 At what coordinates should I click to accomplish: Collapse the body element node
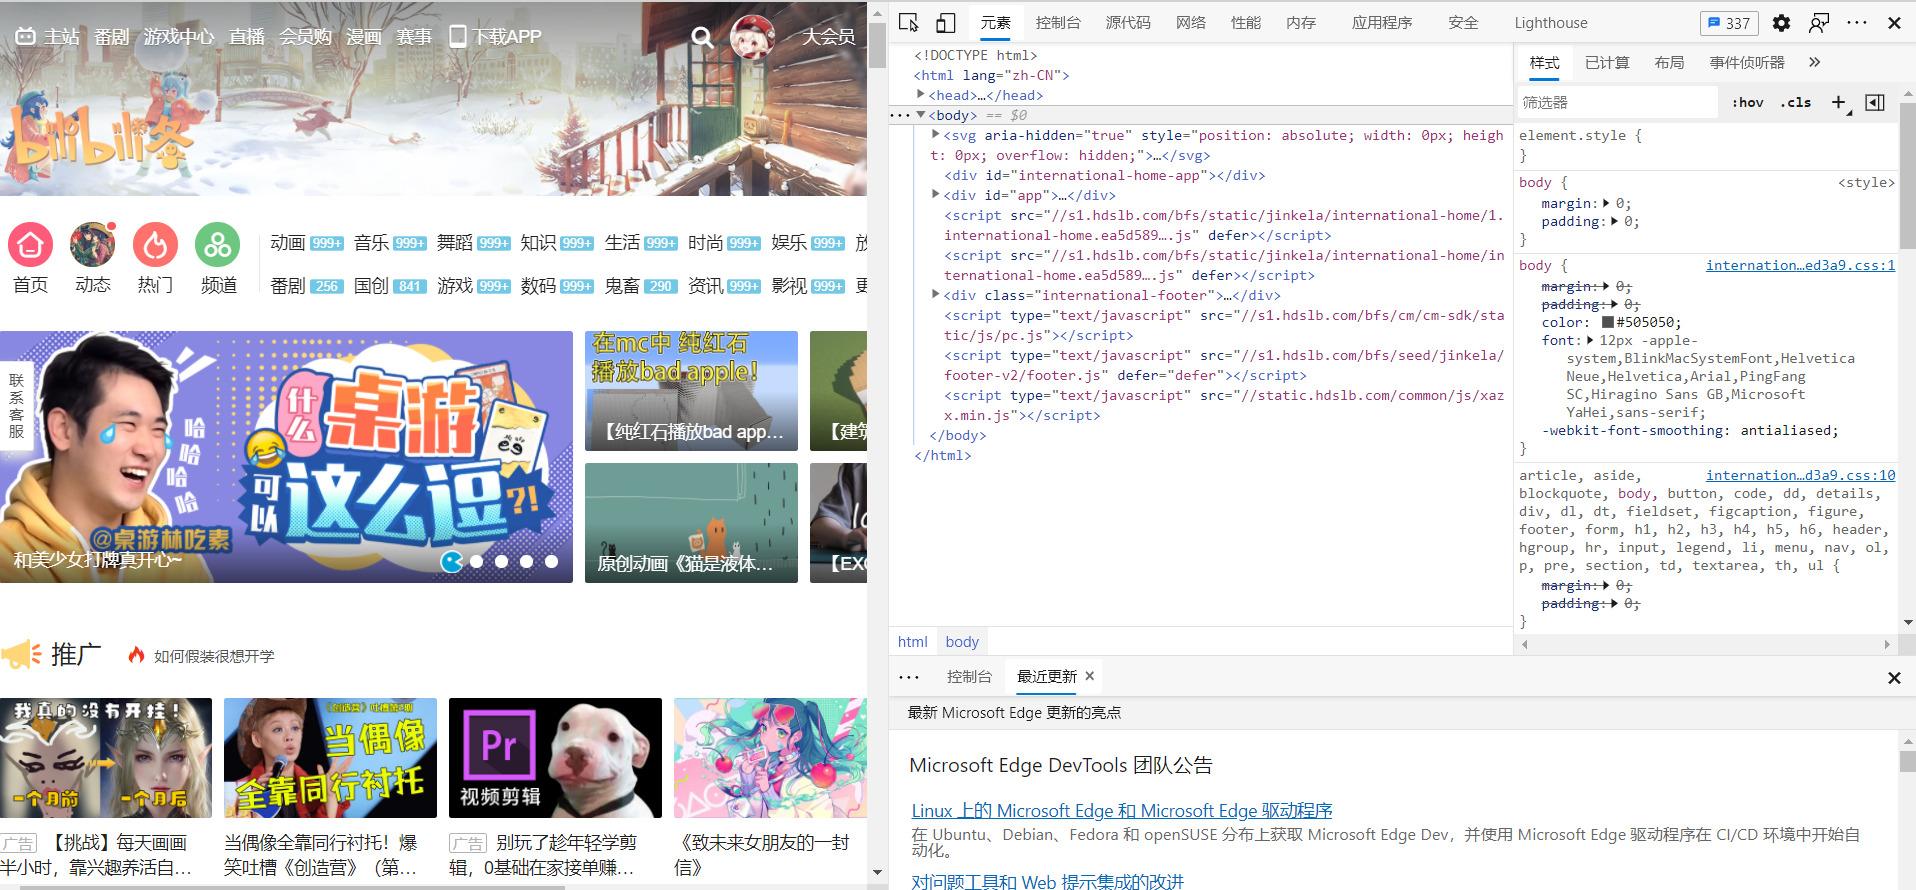tap(921, 115)
